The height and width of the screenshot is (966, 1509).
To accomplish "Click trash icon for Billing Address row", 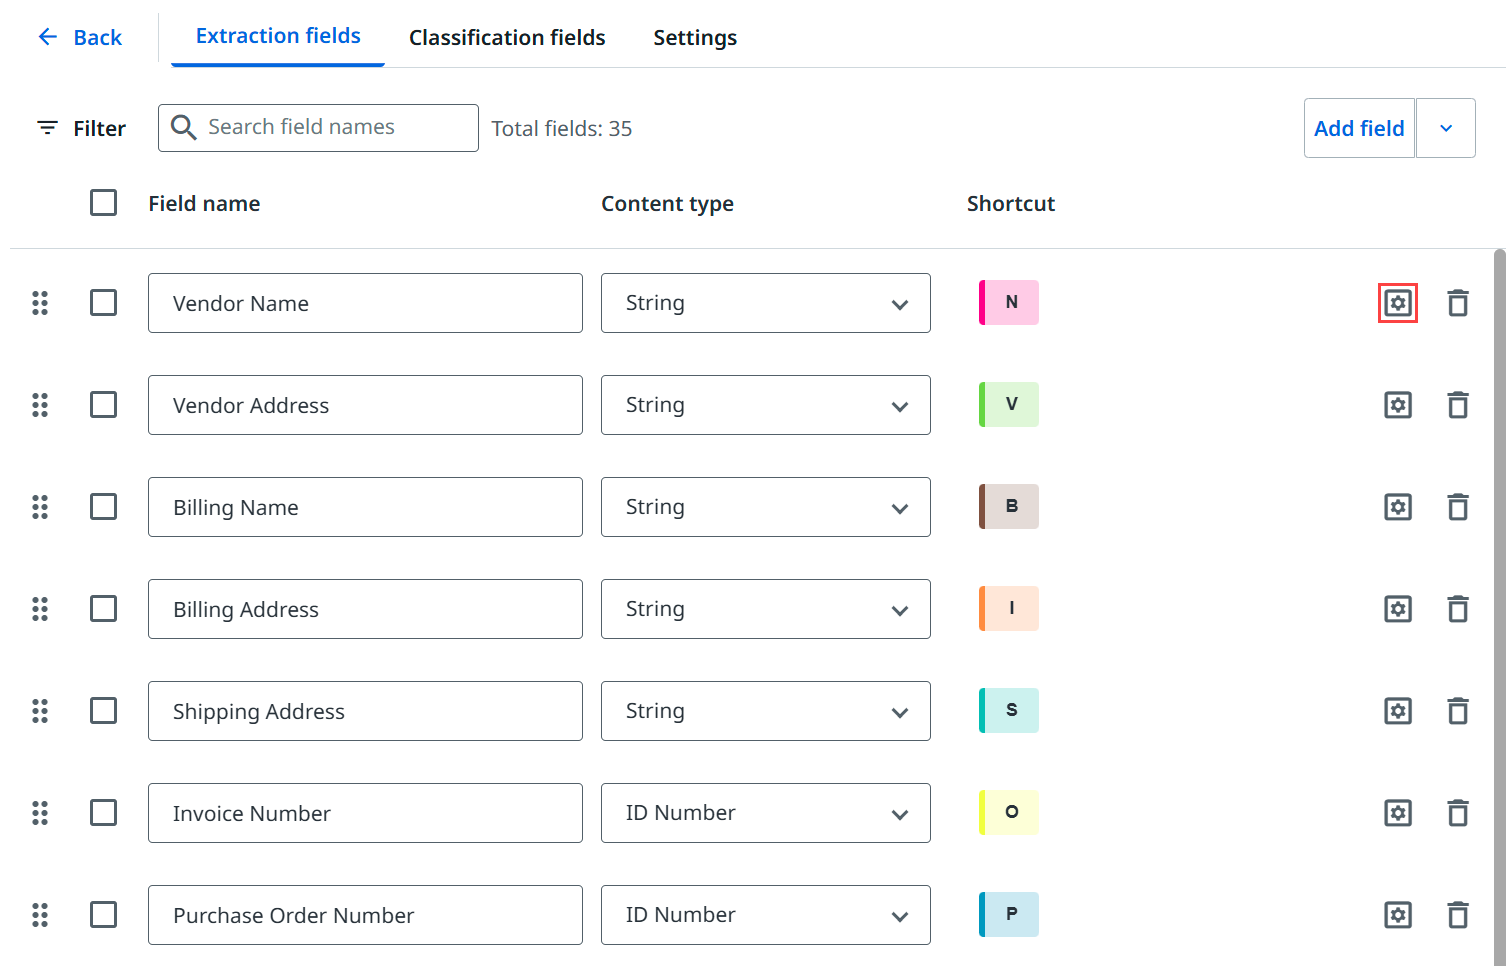I will click(1458, 609).
